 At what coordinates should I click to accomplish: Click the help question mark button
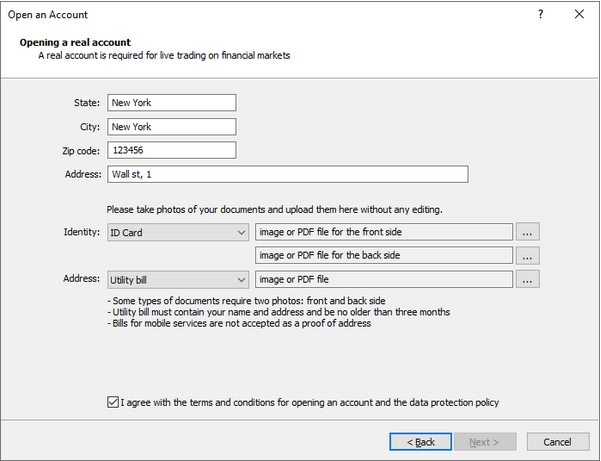coord(541,15)
